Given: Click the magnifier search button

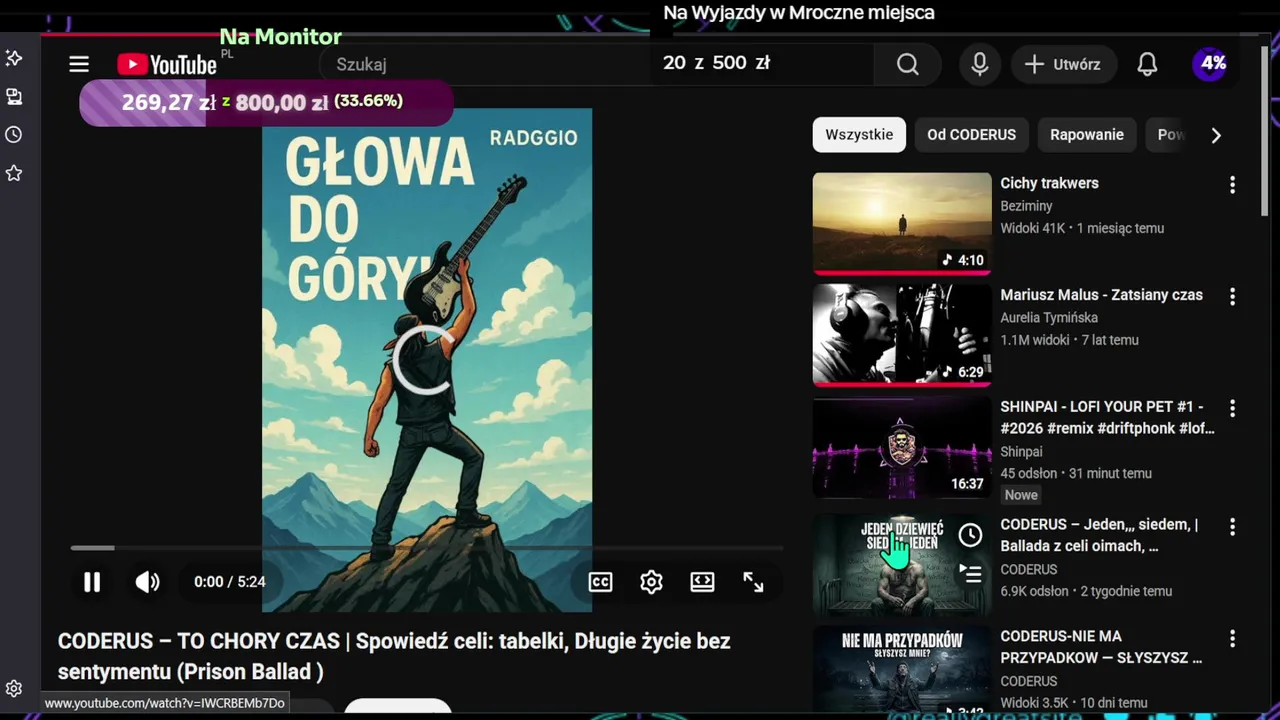Looking at the screenshot, I should pyautogui.click(x=907, y=64).
